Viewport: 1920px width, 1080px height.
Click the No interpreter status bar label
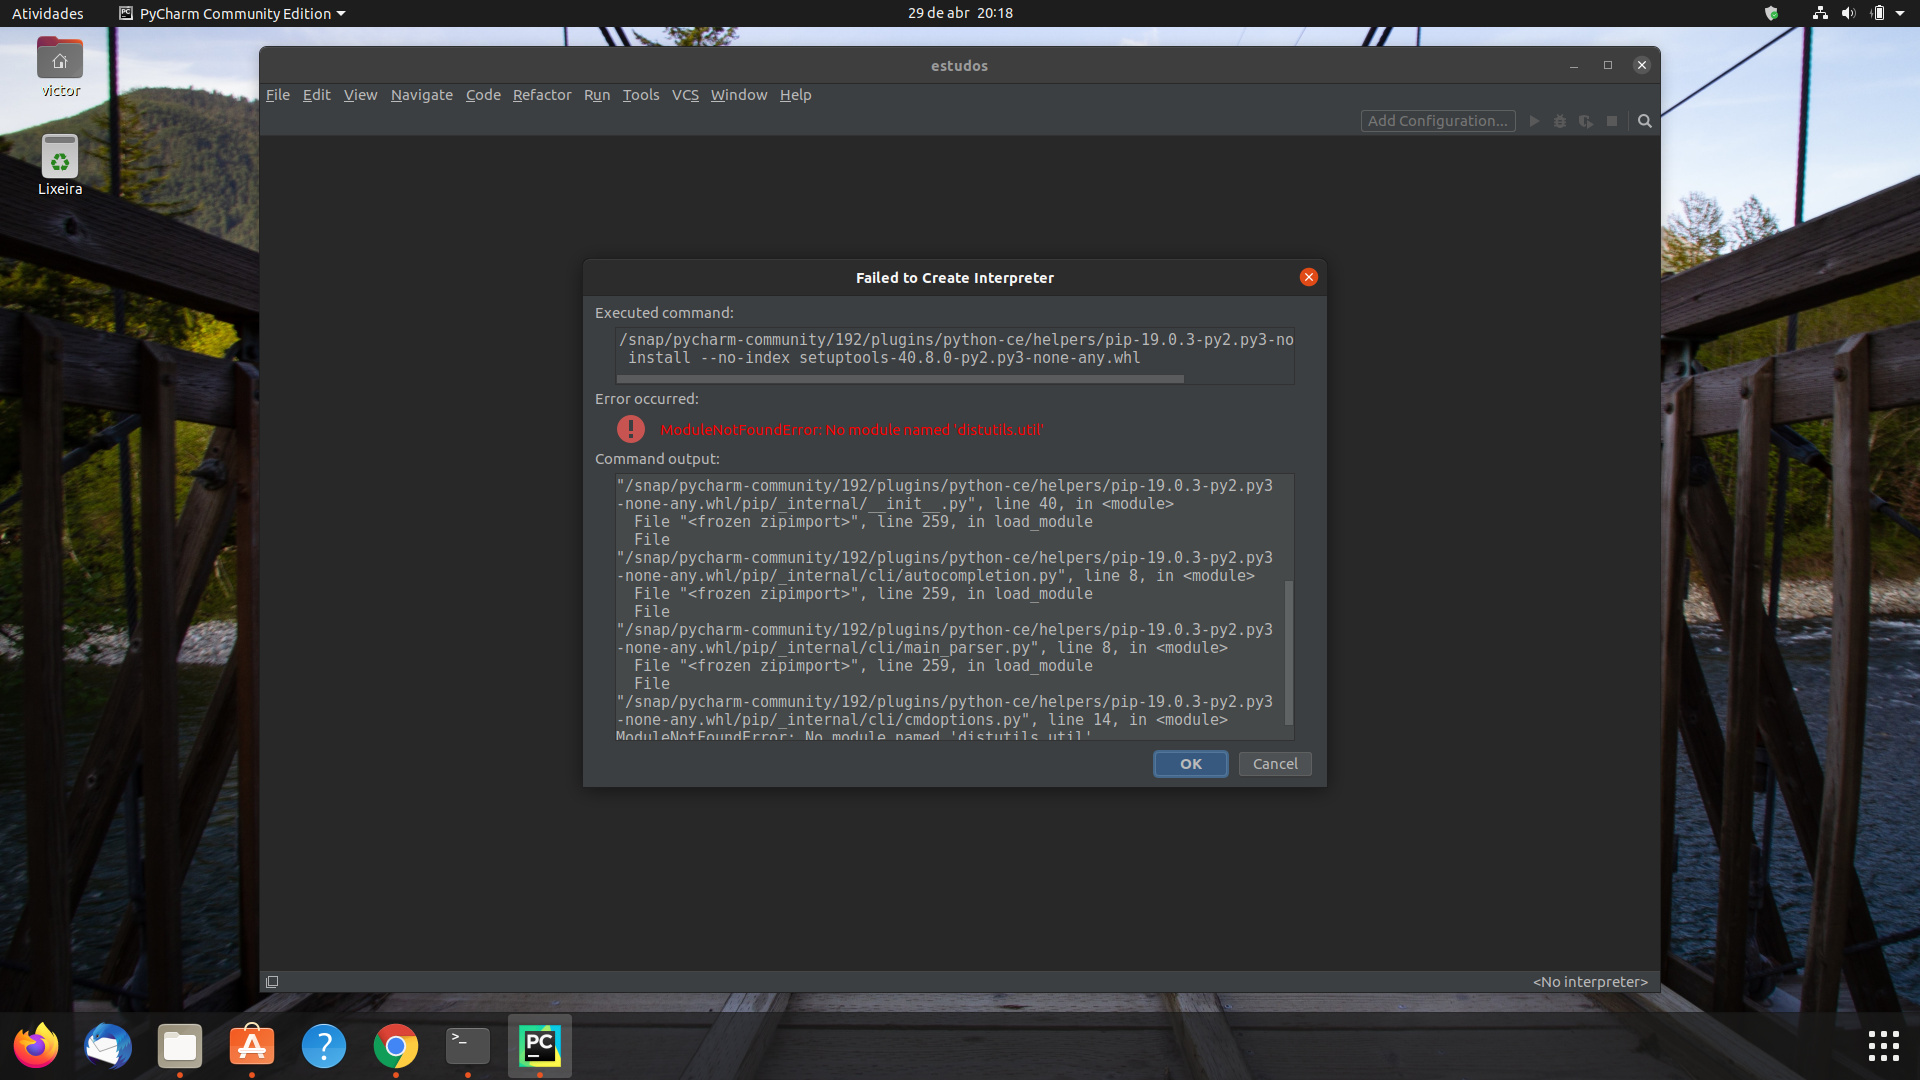[1589, 981]
